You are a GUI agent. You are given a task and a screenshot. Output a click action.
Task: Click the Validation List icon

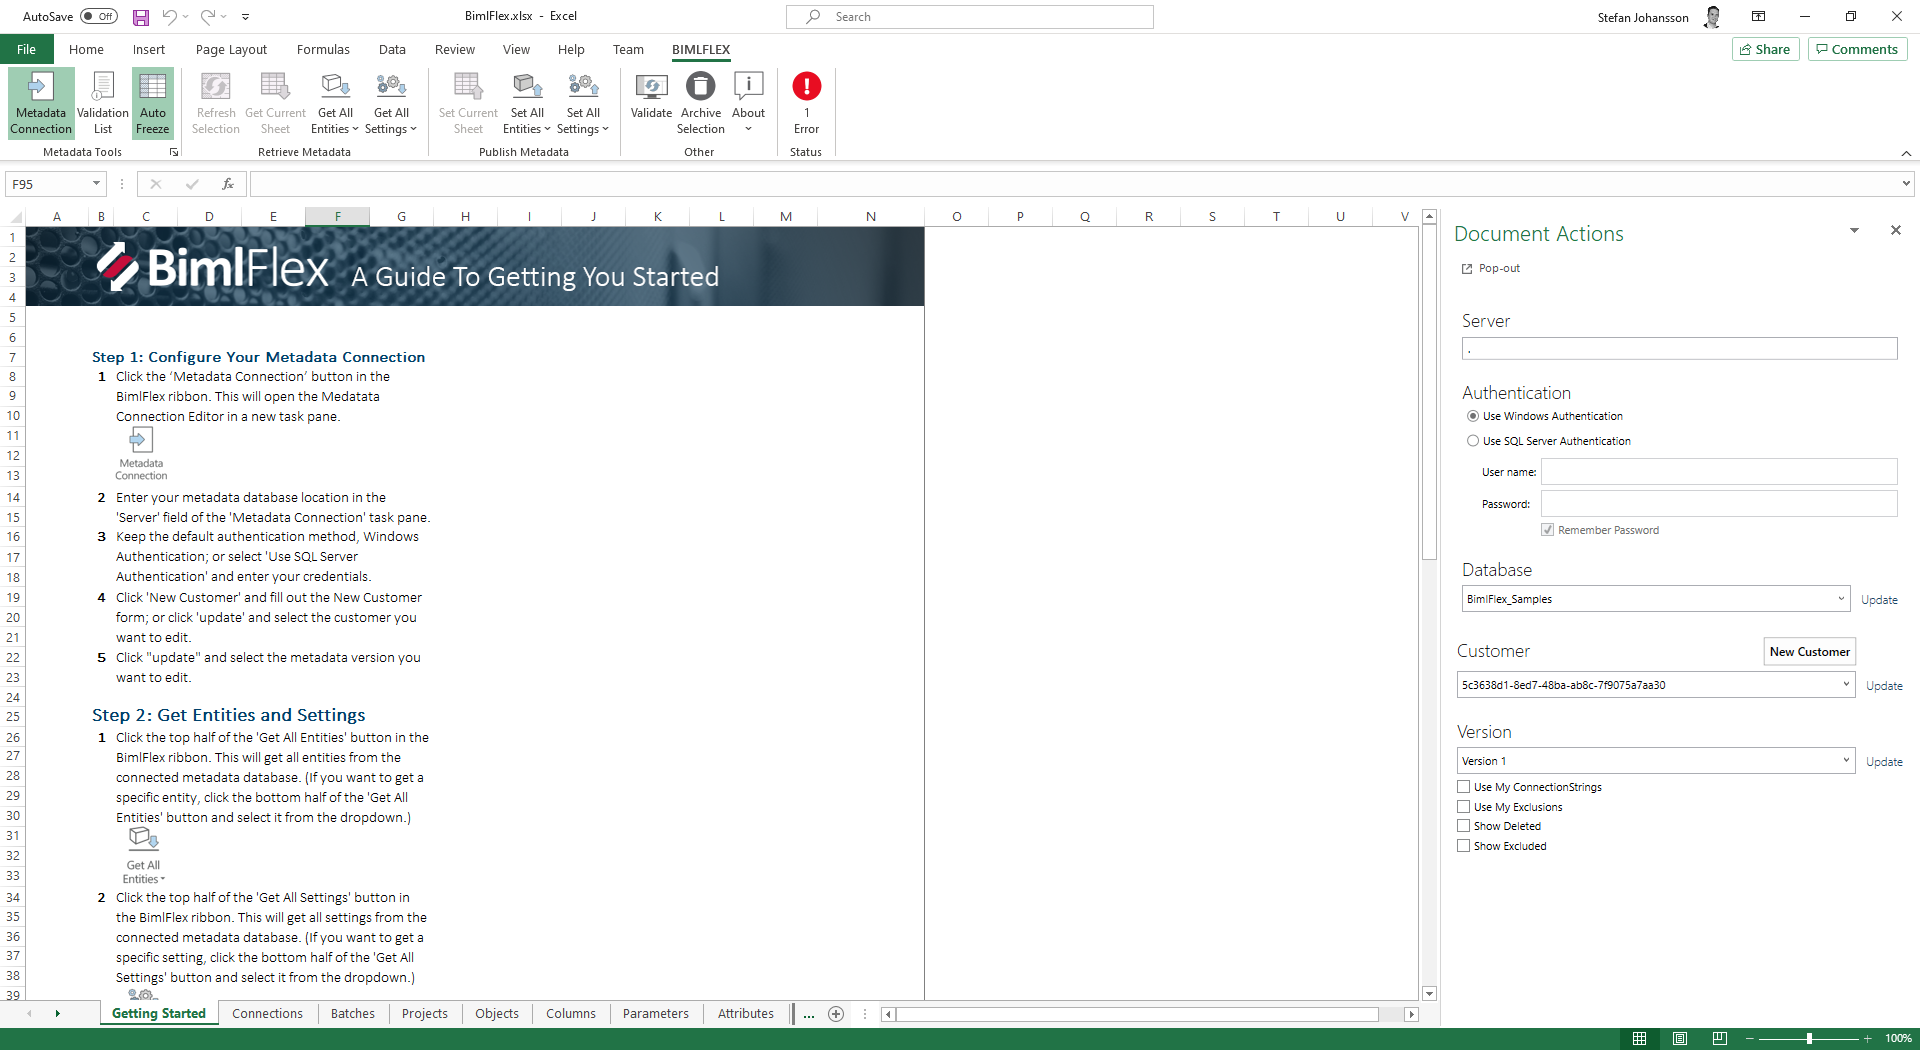(x=102, y=100)
